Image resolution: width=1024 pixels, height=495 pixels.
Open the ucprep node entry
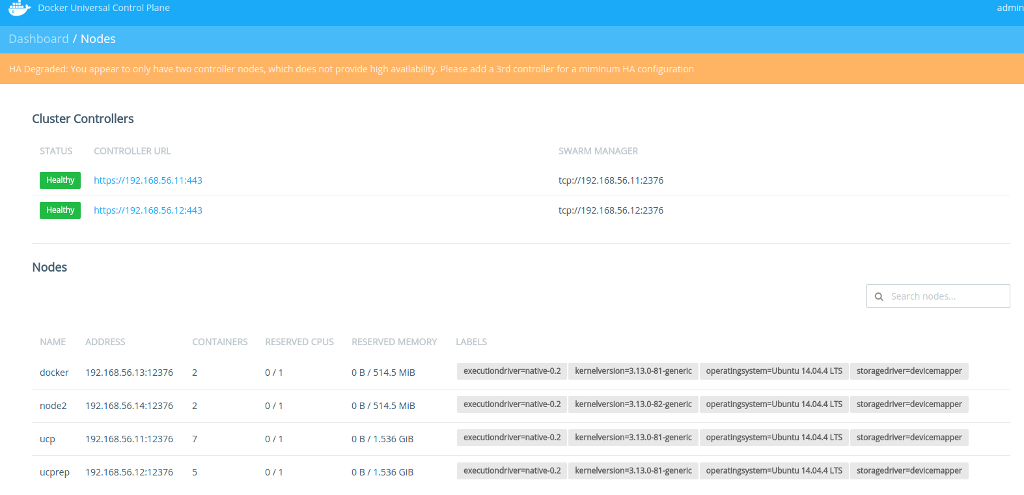[x=54, y=471]
